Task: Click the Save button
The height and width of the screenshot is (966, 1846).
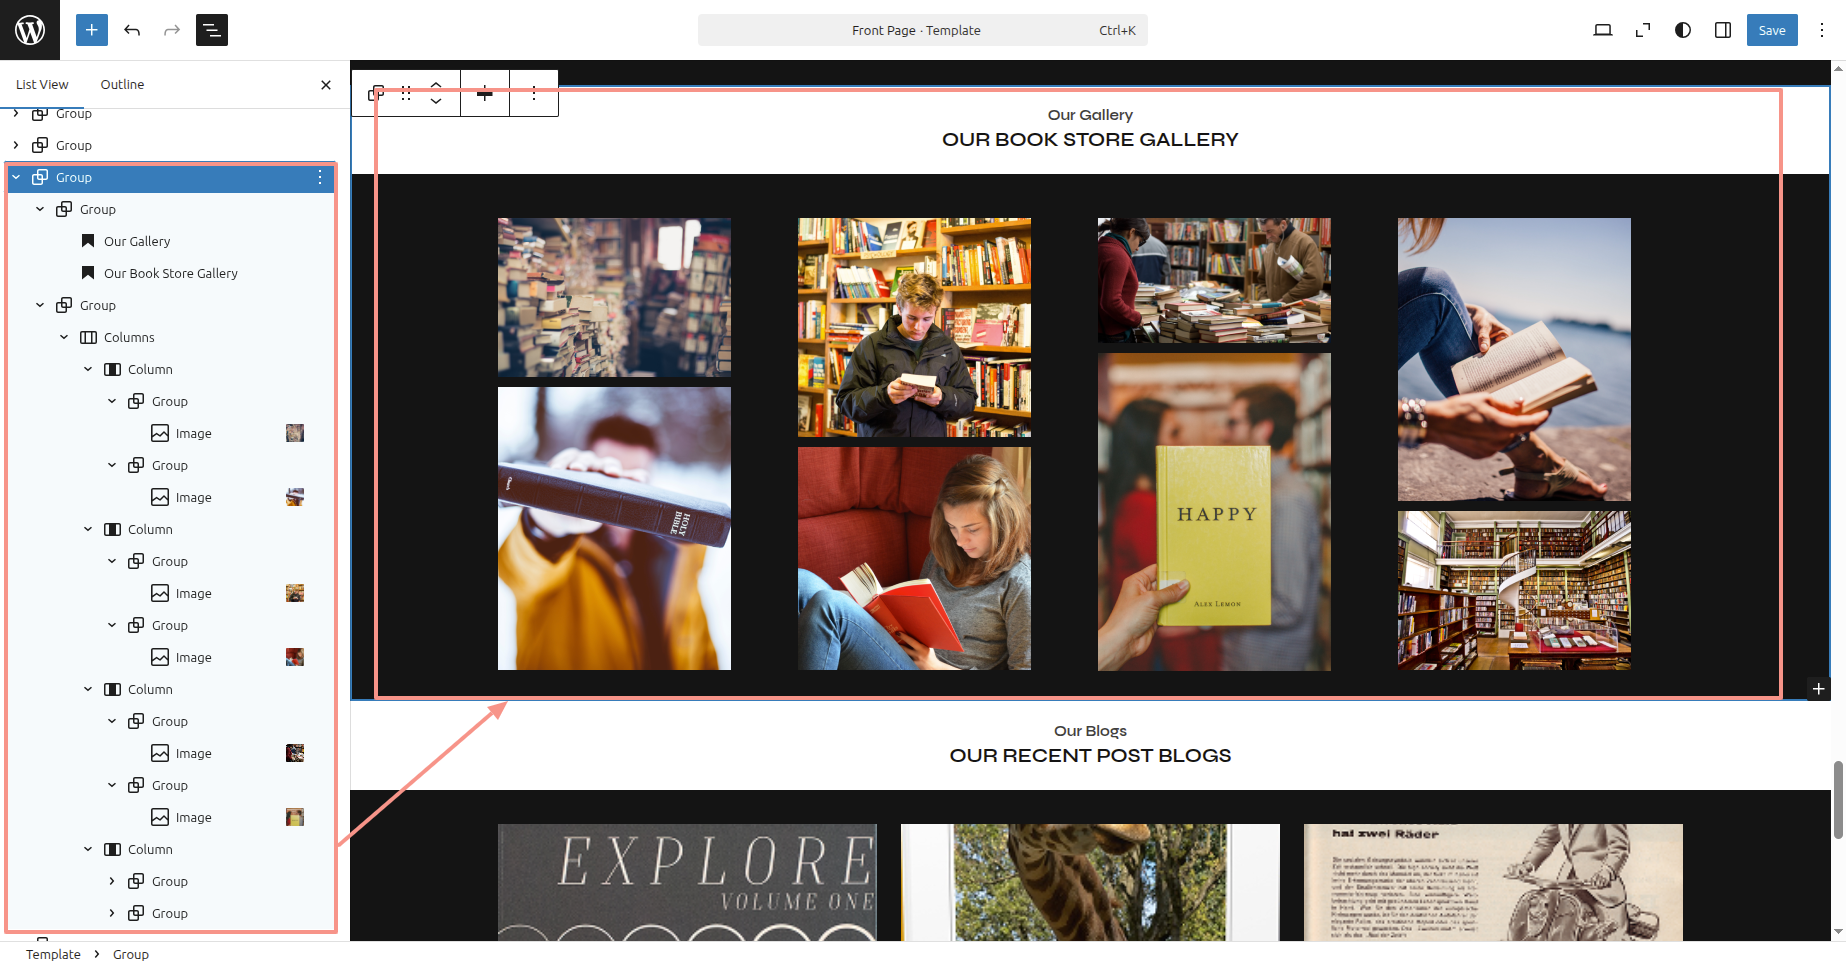Action: [x=1771, y=30]
